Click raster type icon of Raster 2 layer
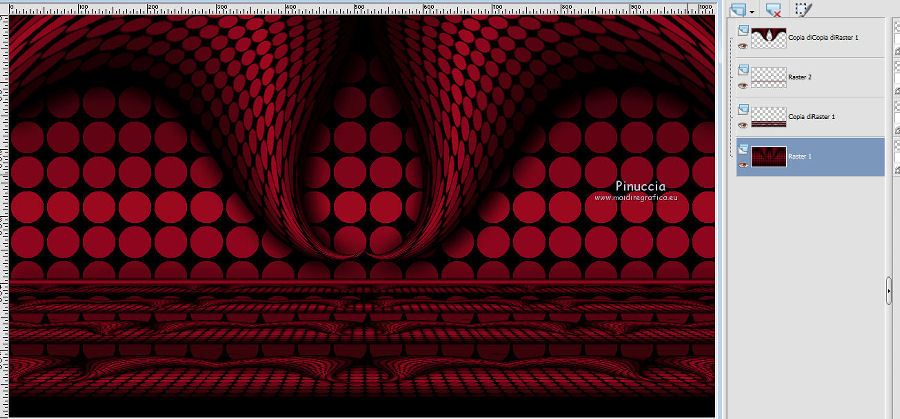This screenshot has height=419, width=900. pos(743,69)
